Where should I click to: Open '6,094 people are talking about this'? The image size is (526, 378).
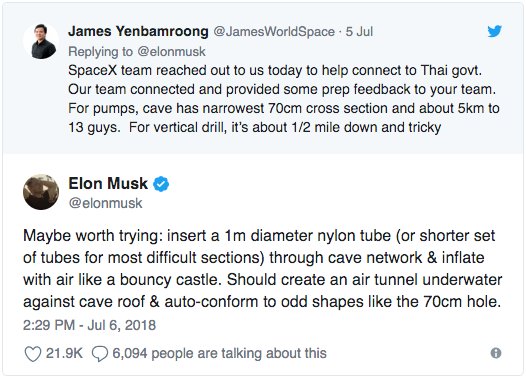coord(219,354)
